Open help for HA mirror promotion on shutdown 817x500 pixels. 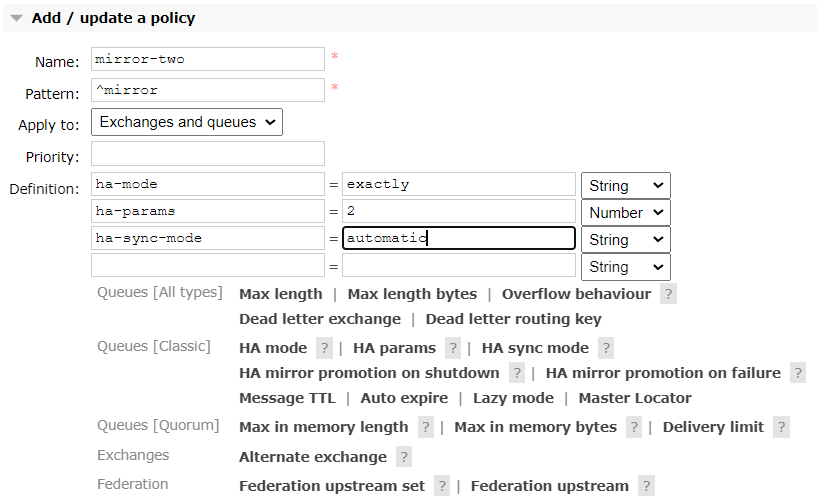coord(517,373)
